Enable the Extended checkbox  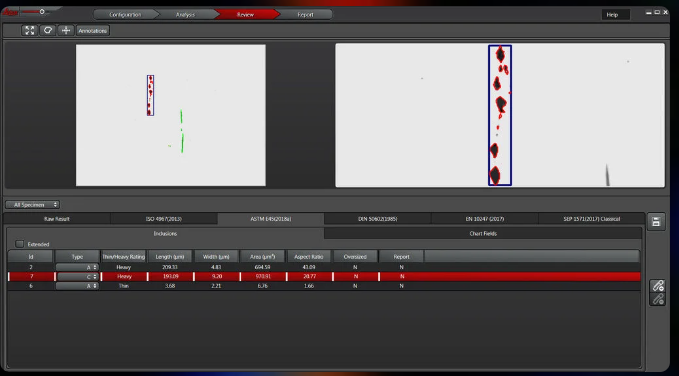[19, 244]
